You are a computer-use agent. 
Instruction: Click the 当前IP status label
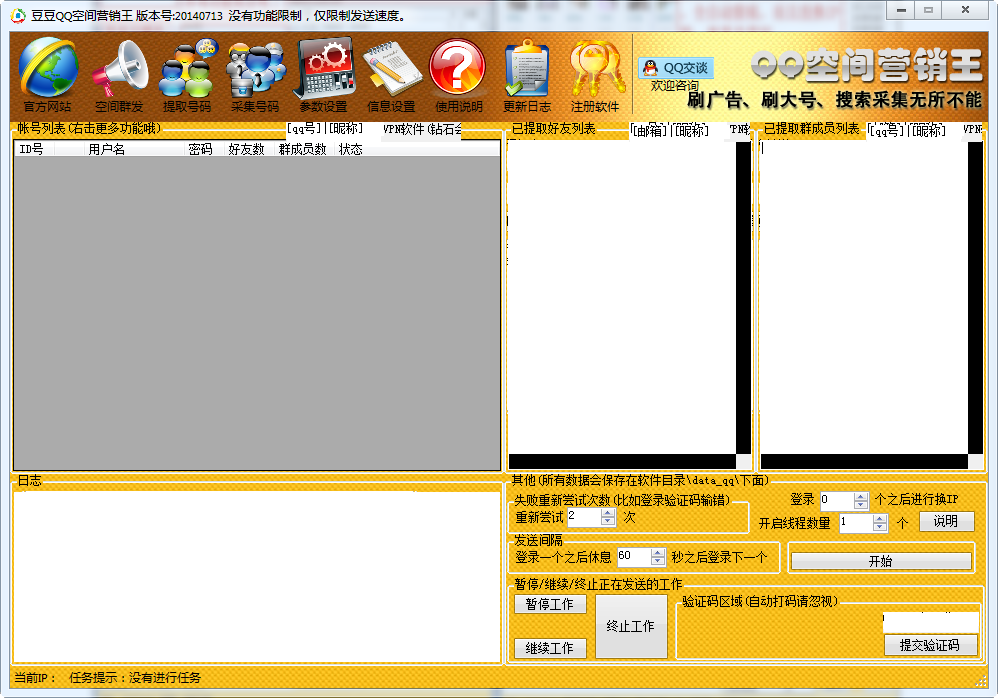click(x=35, y=678)
